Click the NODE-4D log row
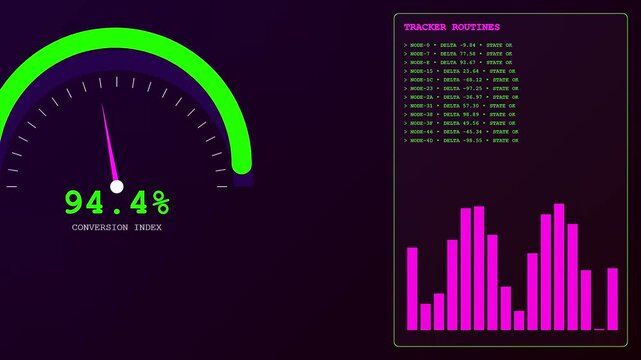 click(x=461, y=141)
